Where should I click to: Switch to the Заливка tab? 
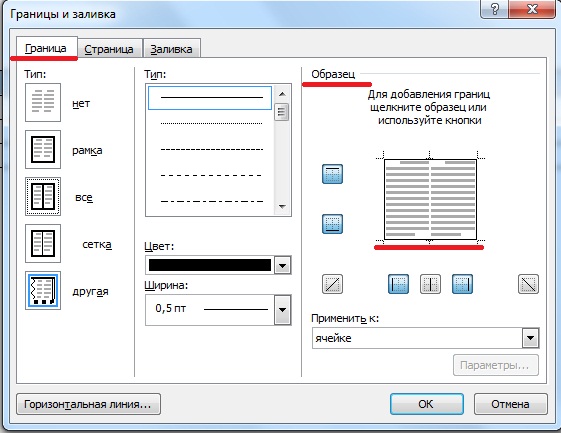pos(171,49)
